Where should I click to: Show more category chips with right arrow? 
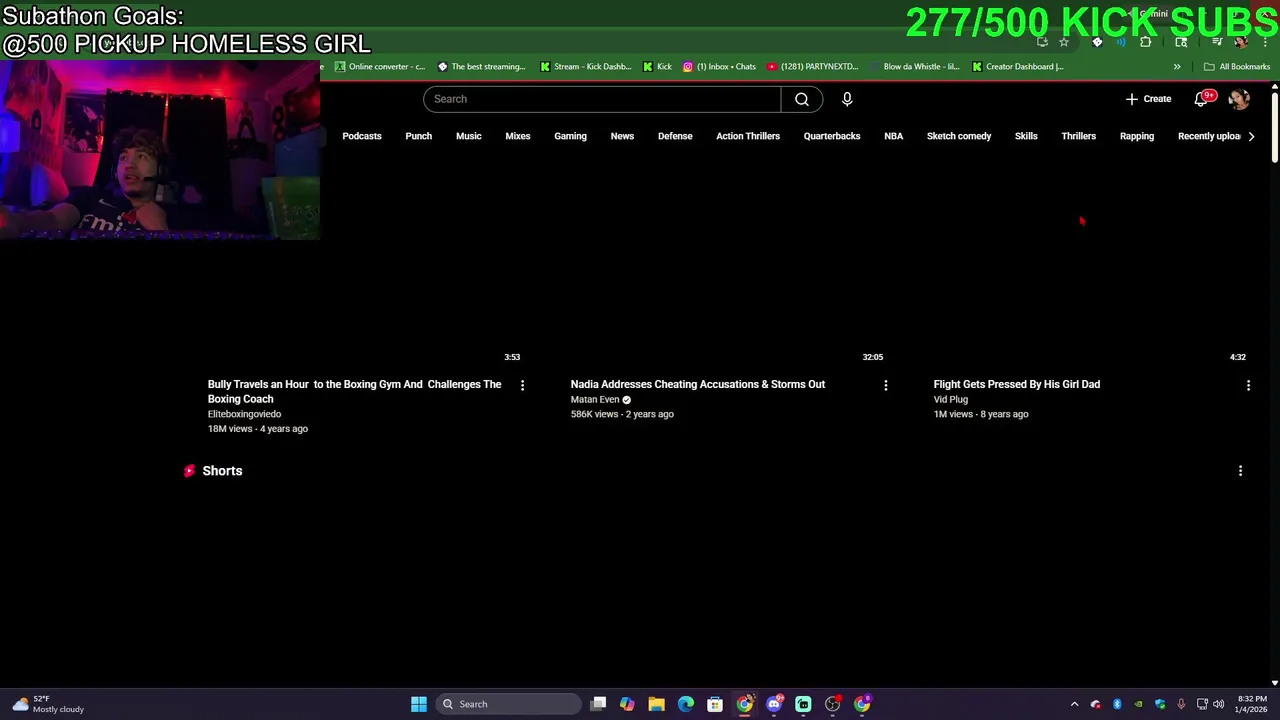point(1251,136)
